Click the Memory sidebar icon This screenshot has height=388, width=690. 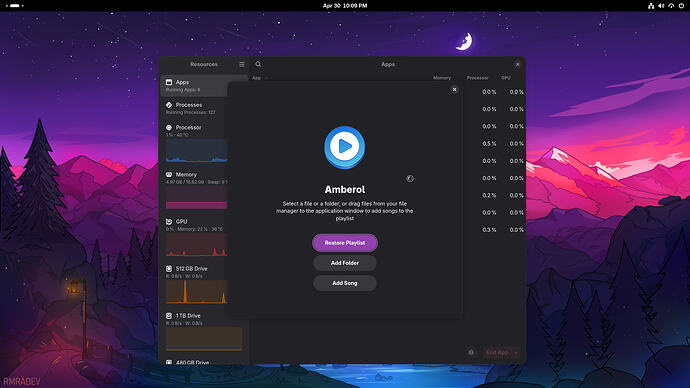coord(169,175)
